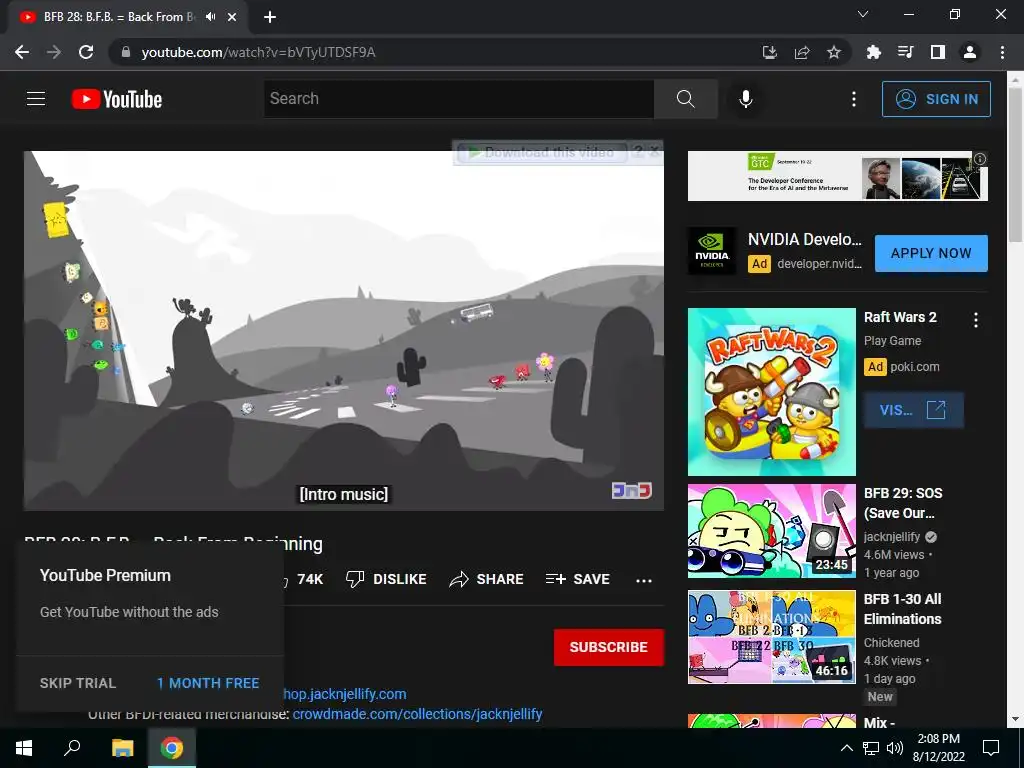Share this page icon in address bar
The height and width of the screenshot is (768, 1024).
pos(802,52)
